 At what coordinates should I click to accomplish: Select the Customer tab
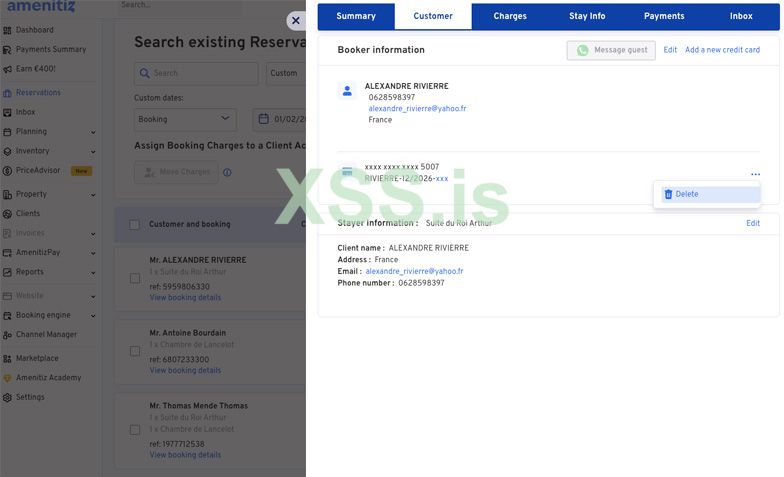pos(433,16)
